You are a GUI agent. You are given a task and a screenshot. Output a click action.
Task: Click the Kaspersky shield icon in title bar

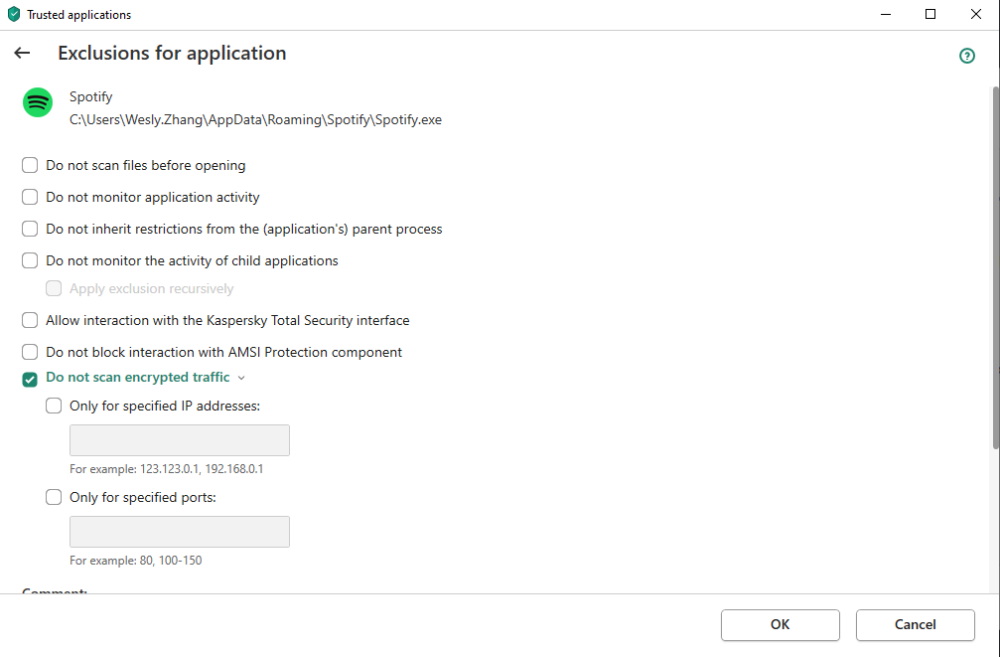pos(13,14)
